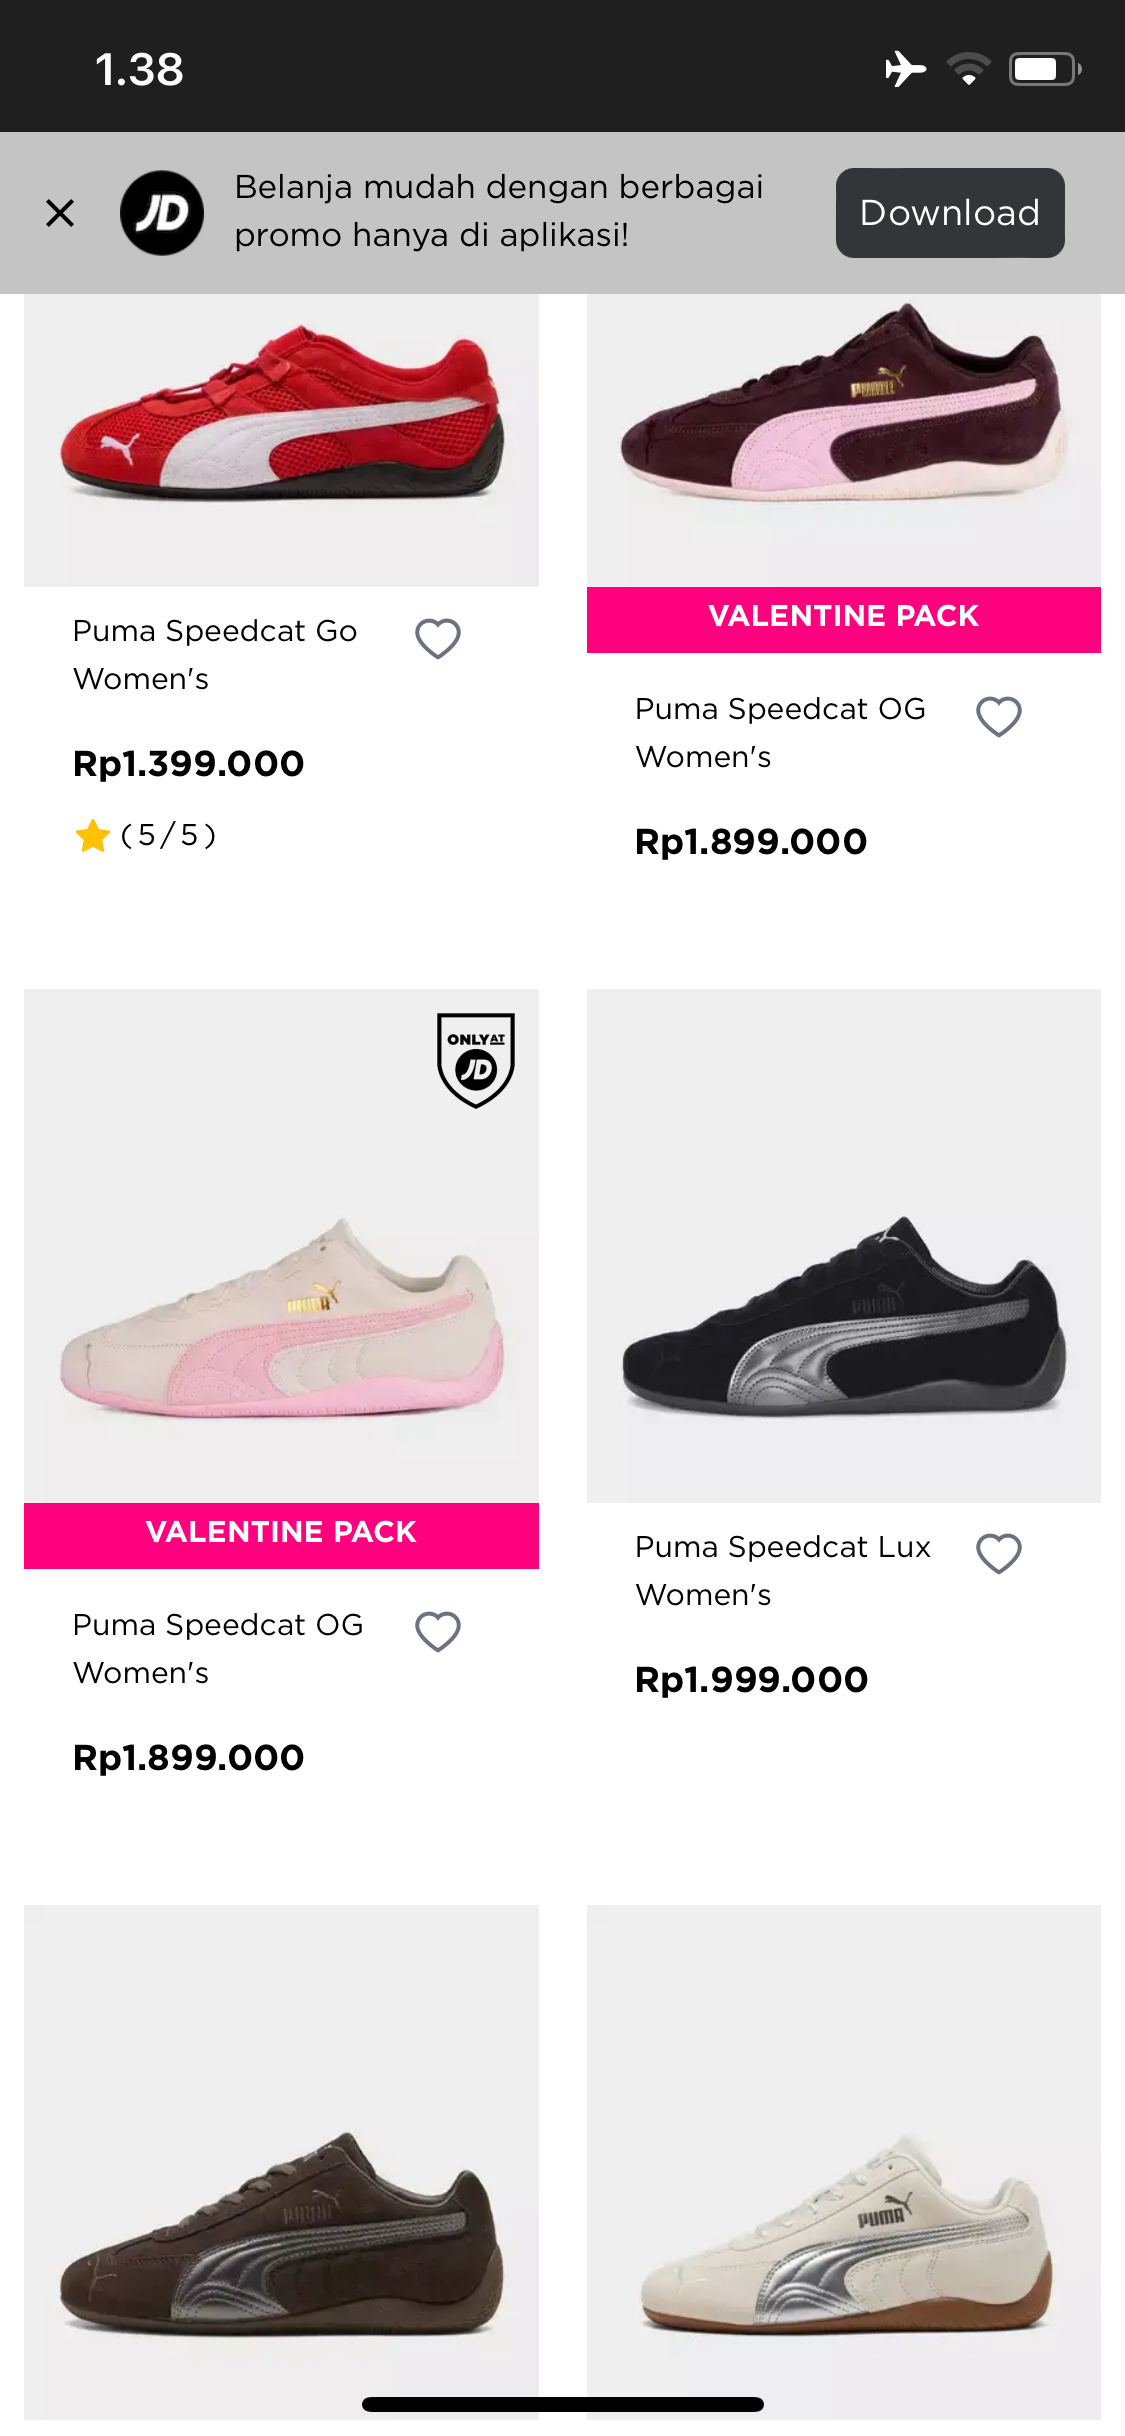Tap the Rp1.999.000 price
The height and width of the screenshot is (2436, 1125).
click(x=751, y=1680)
